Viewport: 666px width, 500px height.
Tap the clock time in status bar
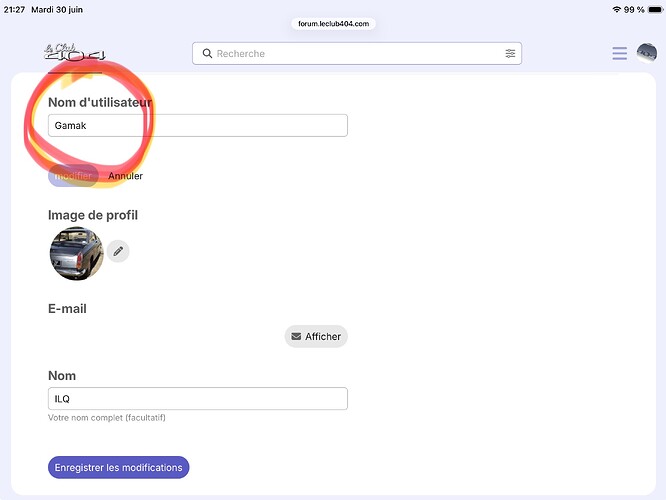pyautogui.click(x=14, y=9)
